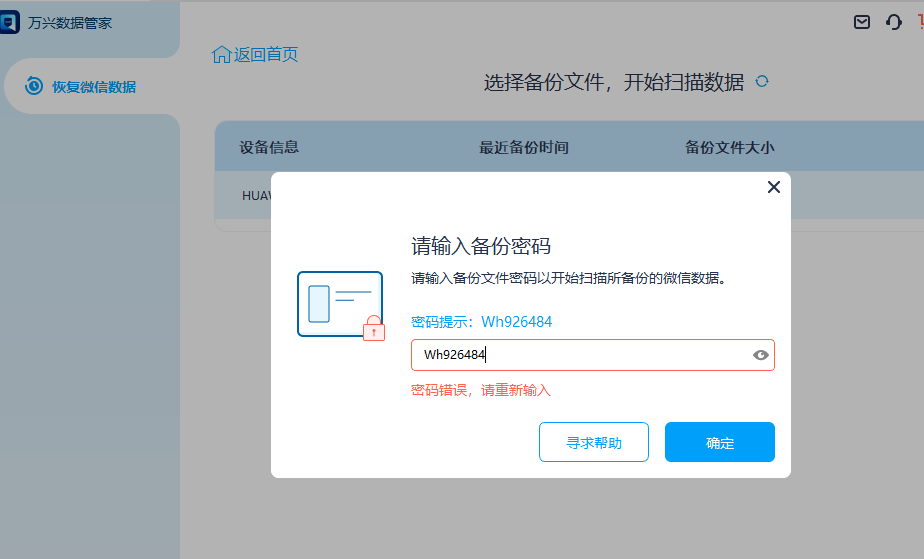This screenshot has height=559, width=924.
Task: Select 恢复微信数据 in the sidebar
Action: tap(92, 86)
